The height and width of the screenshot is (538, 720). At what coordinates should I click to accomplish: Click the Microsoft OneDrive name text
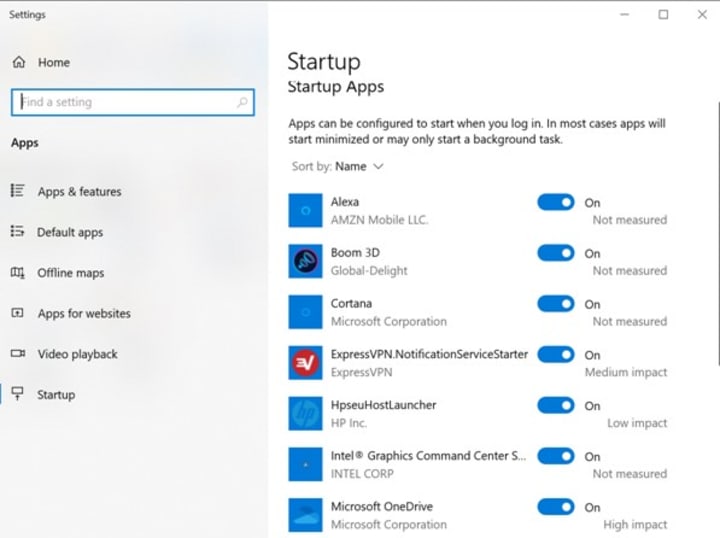(x=382, y=506)
